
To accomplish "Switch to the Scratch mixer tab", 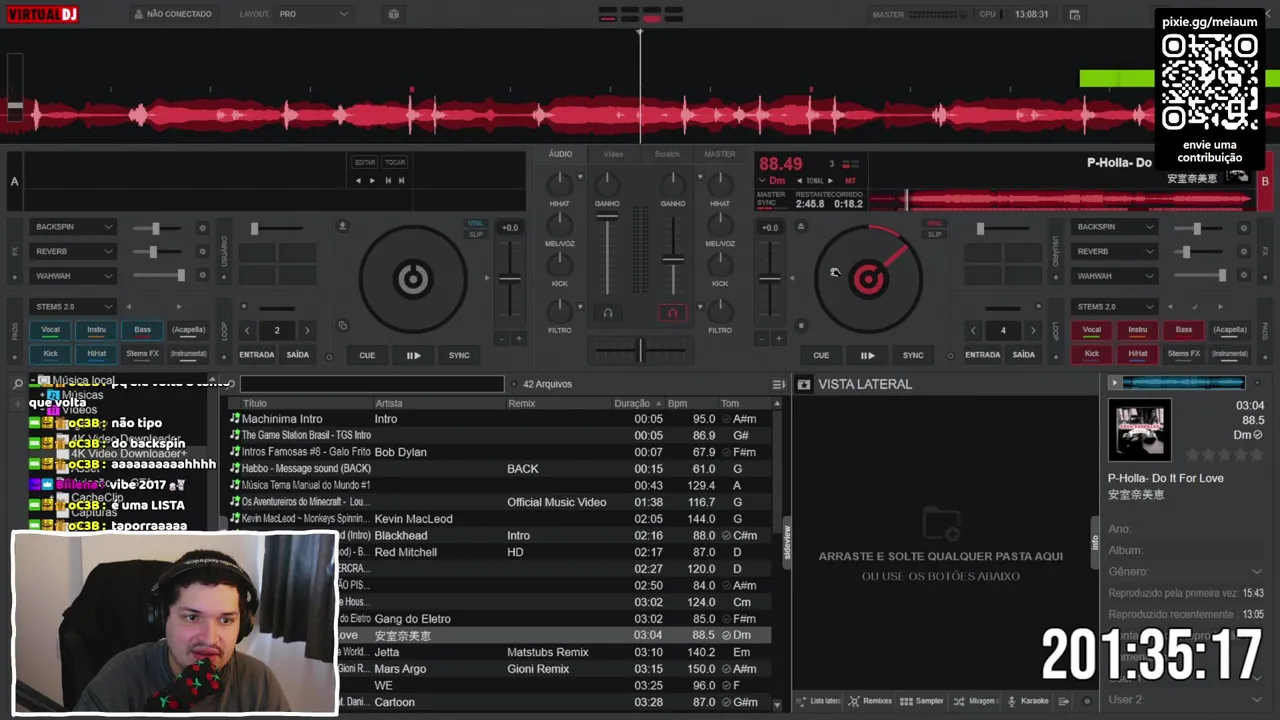I will pos(667,154).
